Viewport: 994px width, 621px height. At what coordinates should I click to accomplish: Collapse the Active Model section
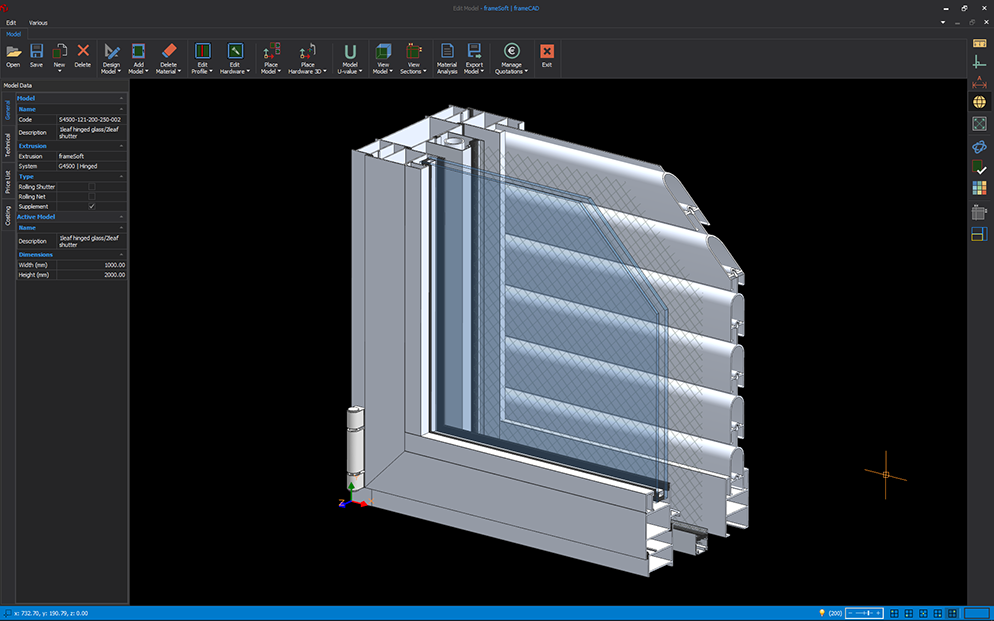[x=121, y=217]
